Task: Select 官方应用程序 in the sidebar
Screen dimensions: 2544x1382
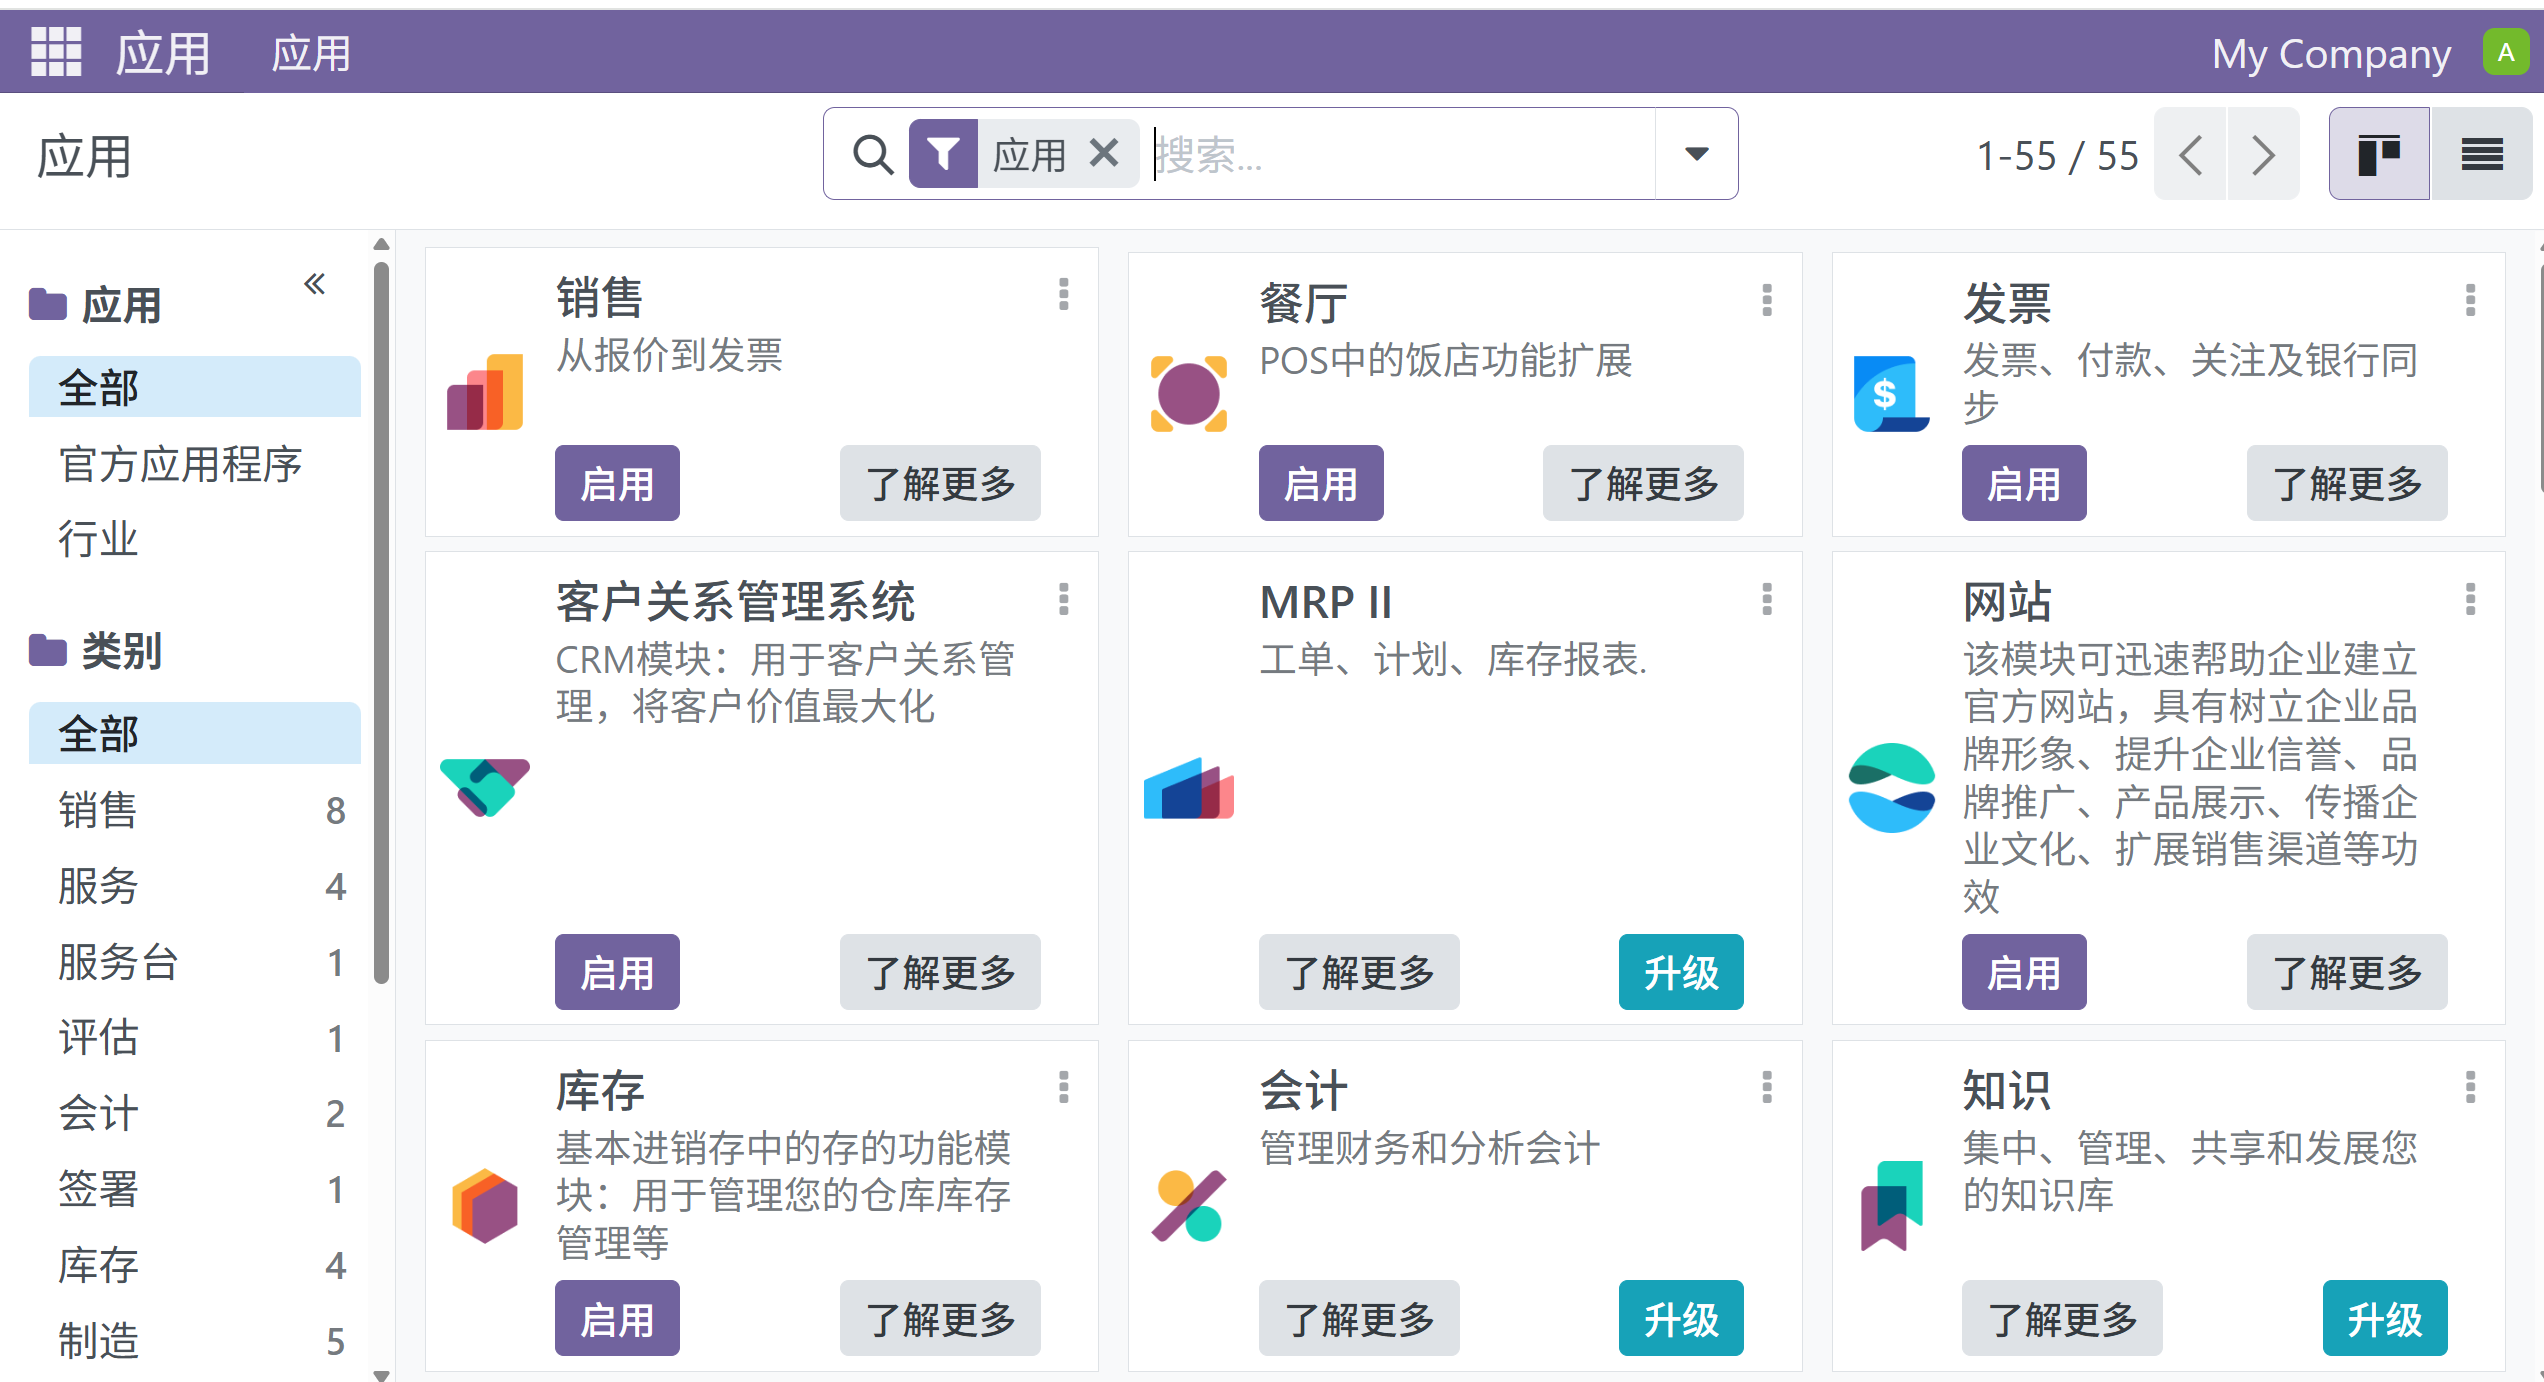Action: pyautogui.click(x=180, y=464)
